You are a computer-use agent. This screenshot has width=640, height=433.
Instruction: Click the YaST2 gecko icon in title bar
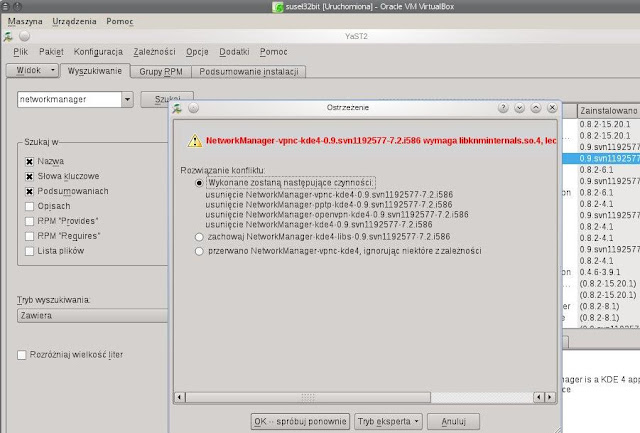pyautogui.click(x=8, y=36)
